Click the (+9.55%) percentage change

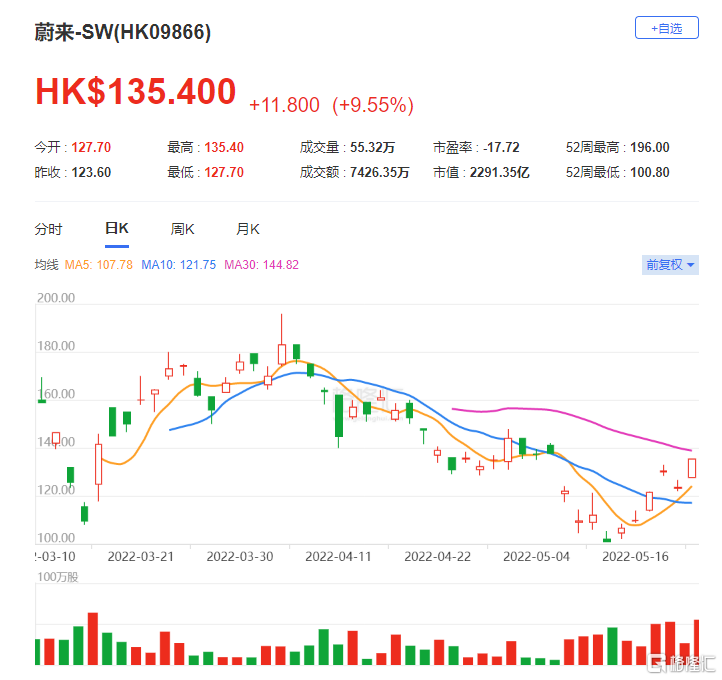pos(372,105)
